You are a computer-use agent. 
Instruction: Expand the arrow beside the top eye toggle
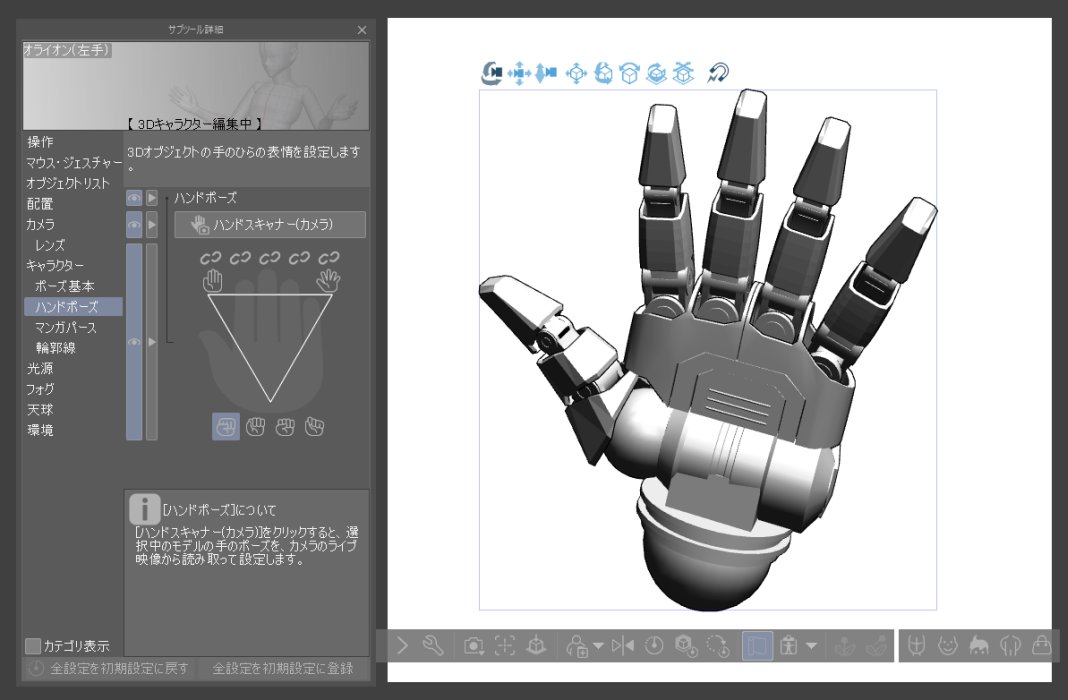click(x=152, y=197)
